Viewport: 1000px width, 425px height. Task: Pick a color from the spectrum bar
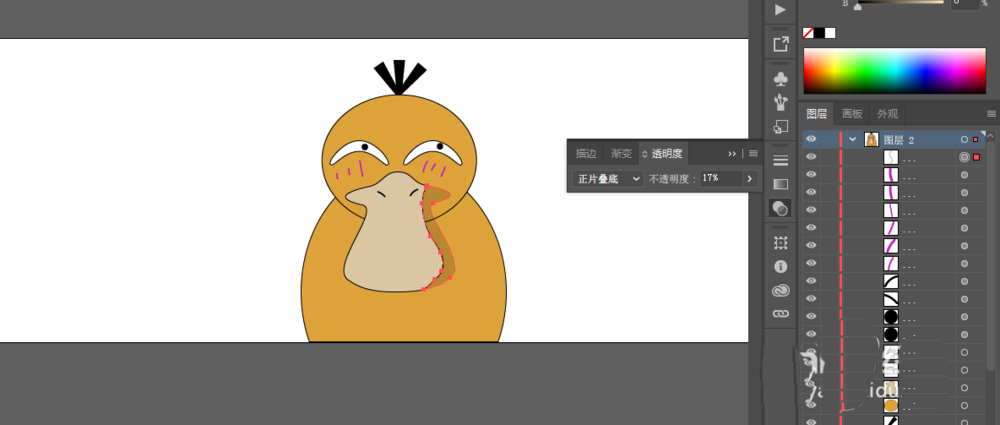894,71
